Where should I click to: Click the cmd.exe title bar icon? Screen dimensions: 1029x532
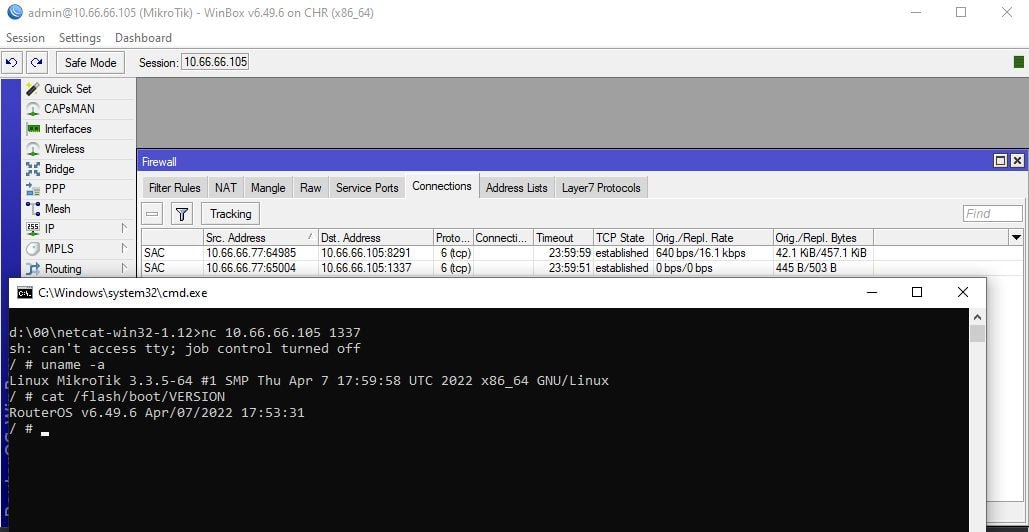click(24, 293)
